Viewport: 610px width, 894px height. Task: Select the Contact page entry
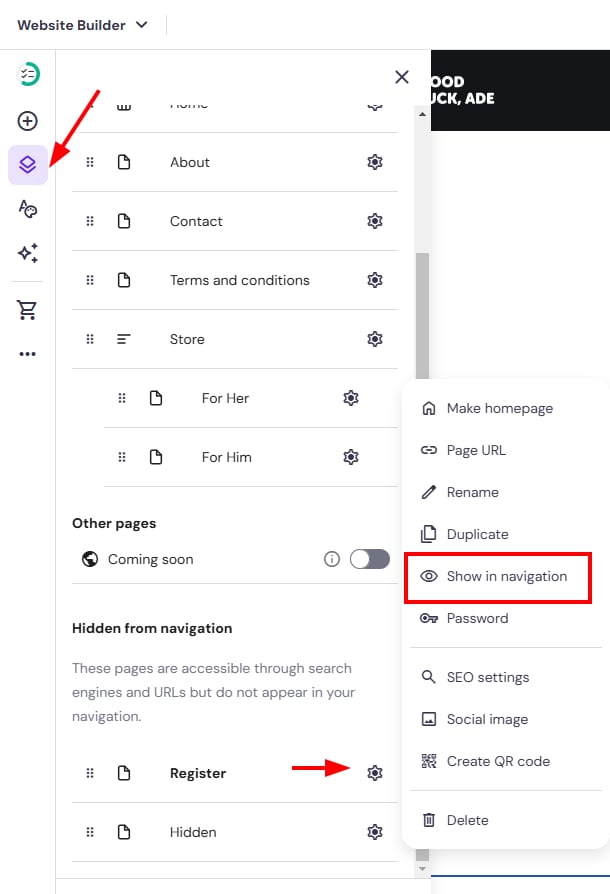tap(196, 221)
